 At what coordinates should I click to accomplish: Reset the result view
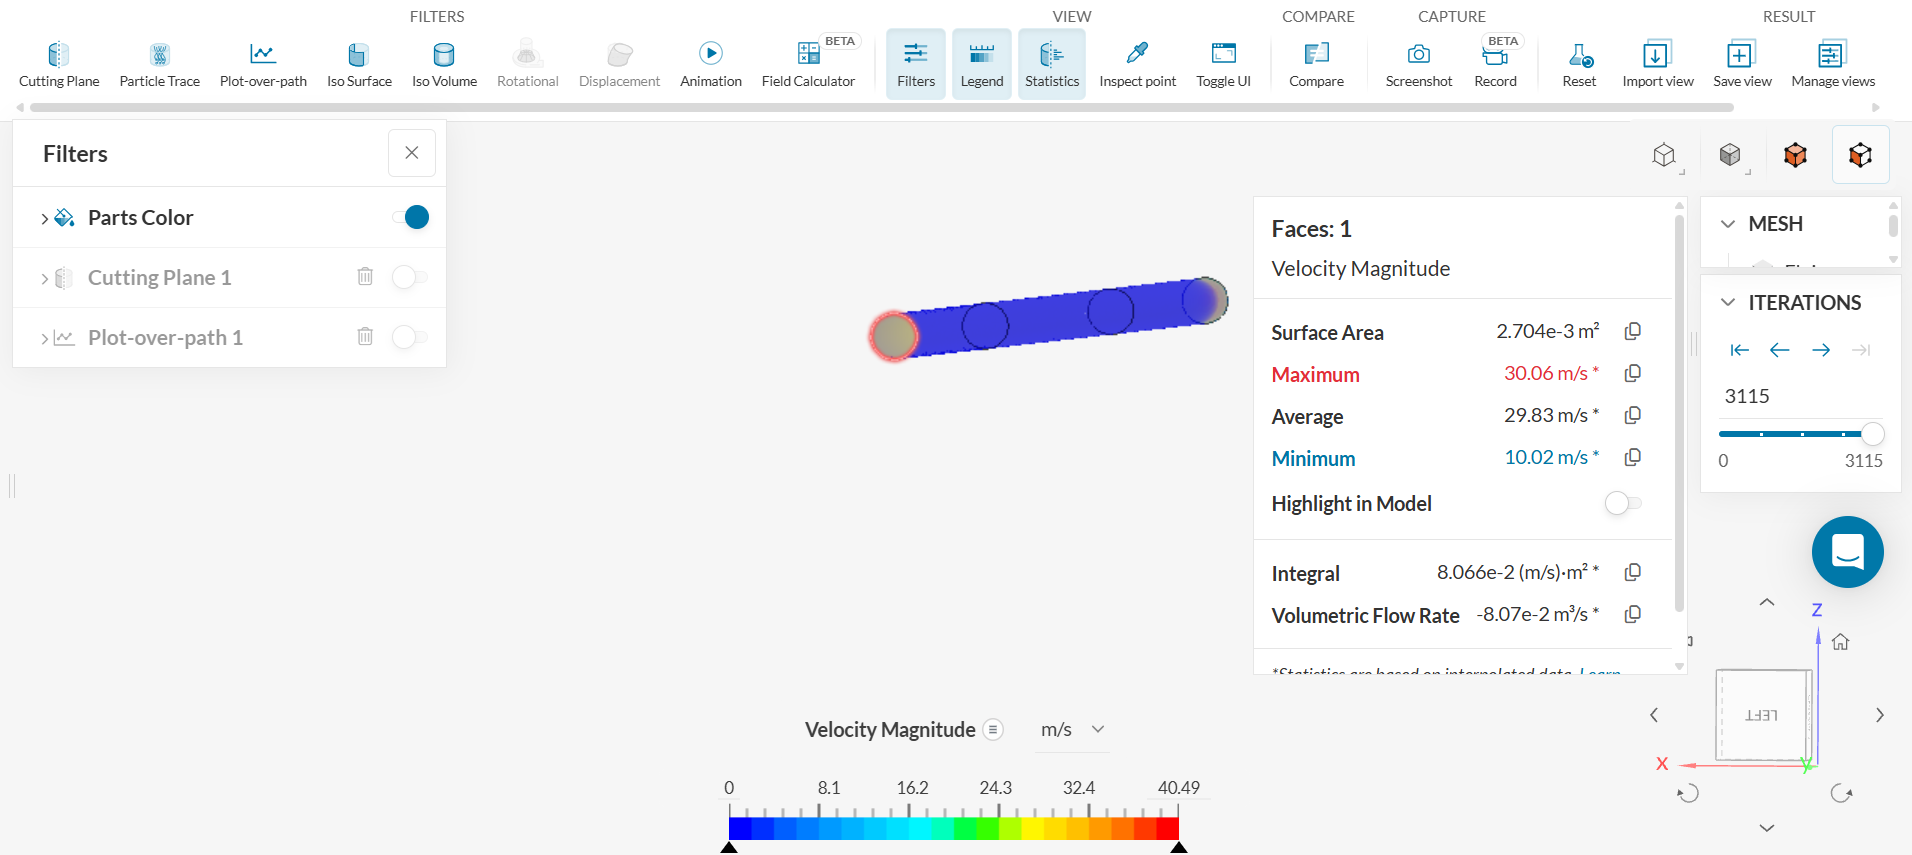tap(1579, 64)
